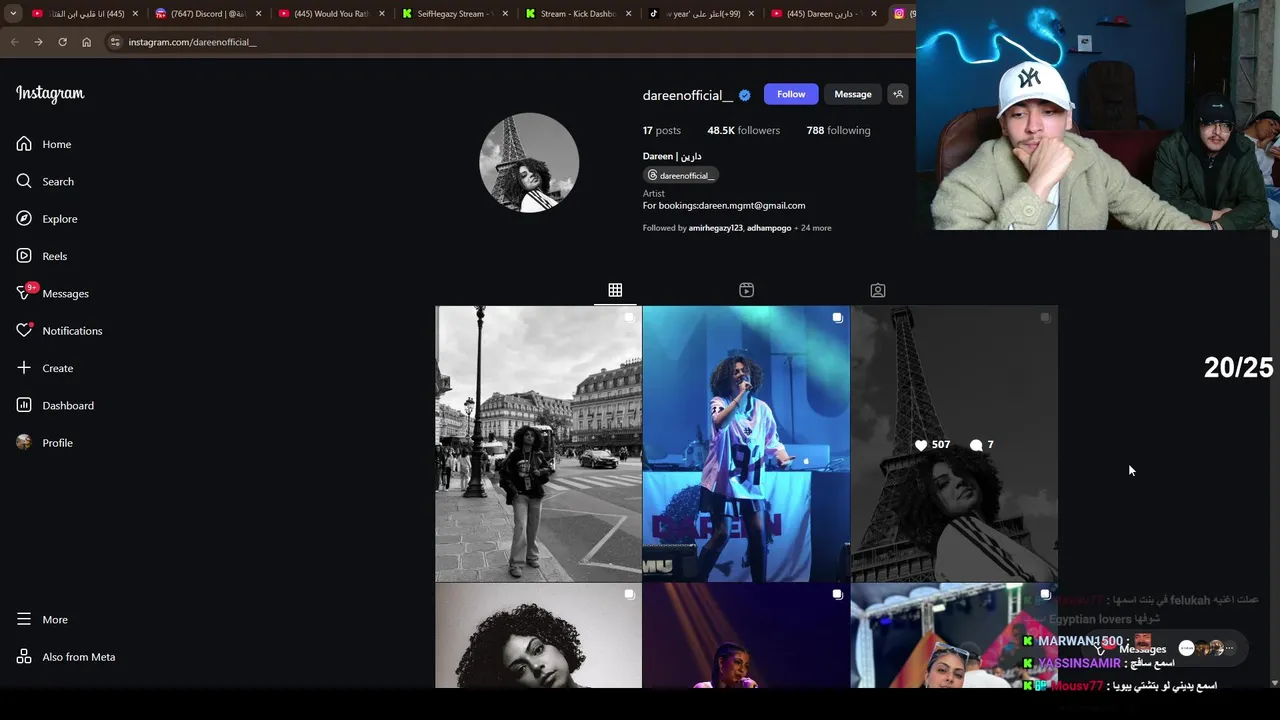
Task: Click the site info icon in address bar
Action: 115,42
